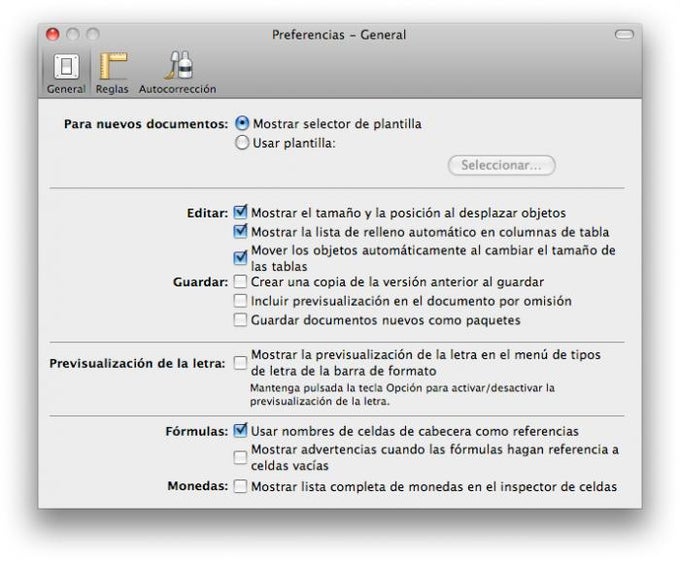Image resolution: width=680 pixels, height=561 pixels.
Task: Enable Mostrar la previsualización de la letra
Action: coord(240,363)
